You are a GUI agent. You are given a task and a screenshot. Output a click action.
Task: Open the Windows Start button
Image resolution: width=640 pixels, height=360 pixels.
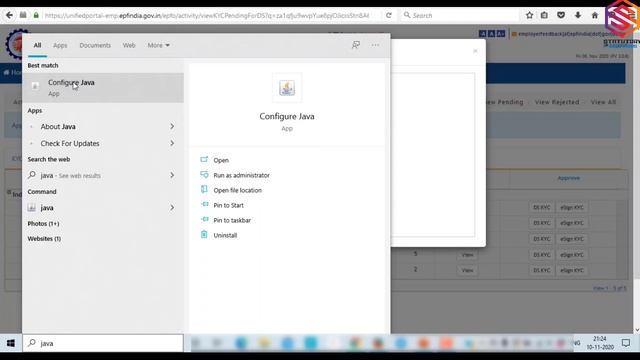point(11,343)
